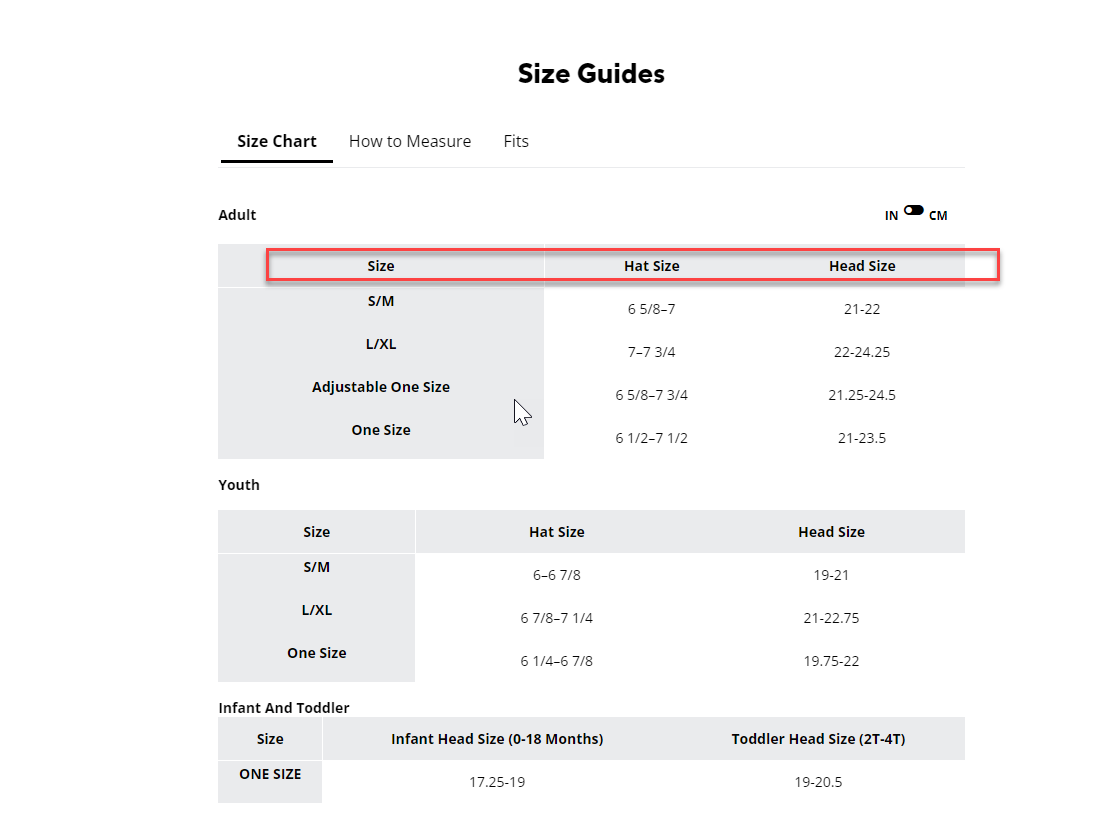Toggle the IN/CM unit switch

point(914,211)
